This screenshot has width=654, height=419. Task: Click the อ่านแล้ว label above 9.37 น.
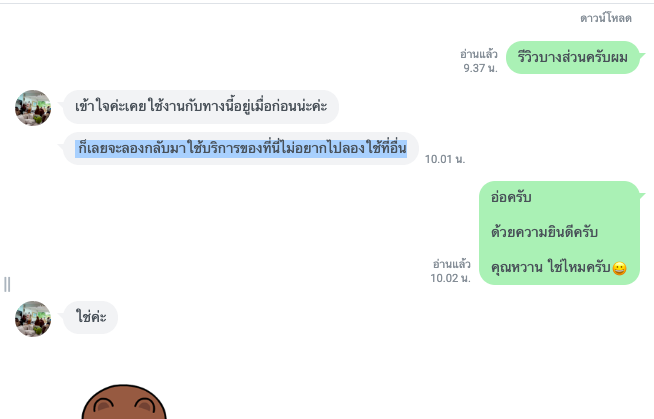pyautogui.click(x=479, y=54)
